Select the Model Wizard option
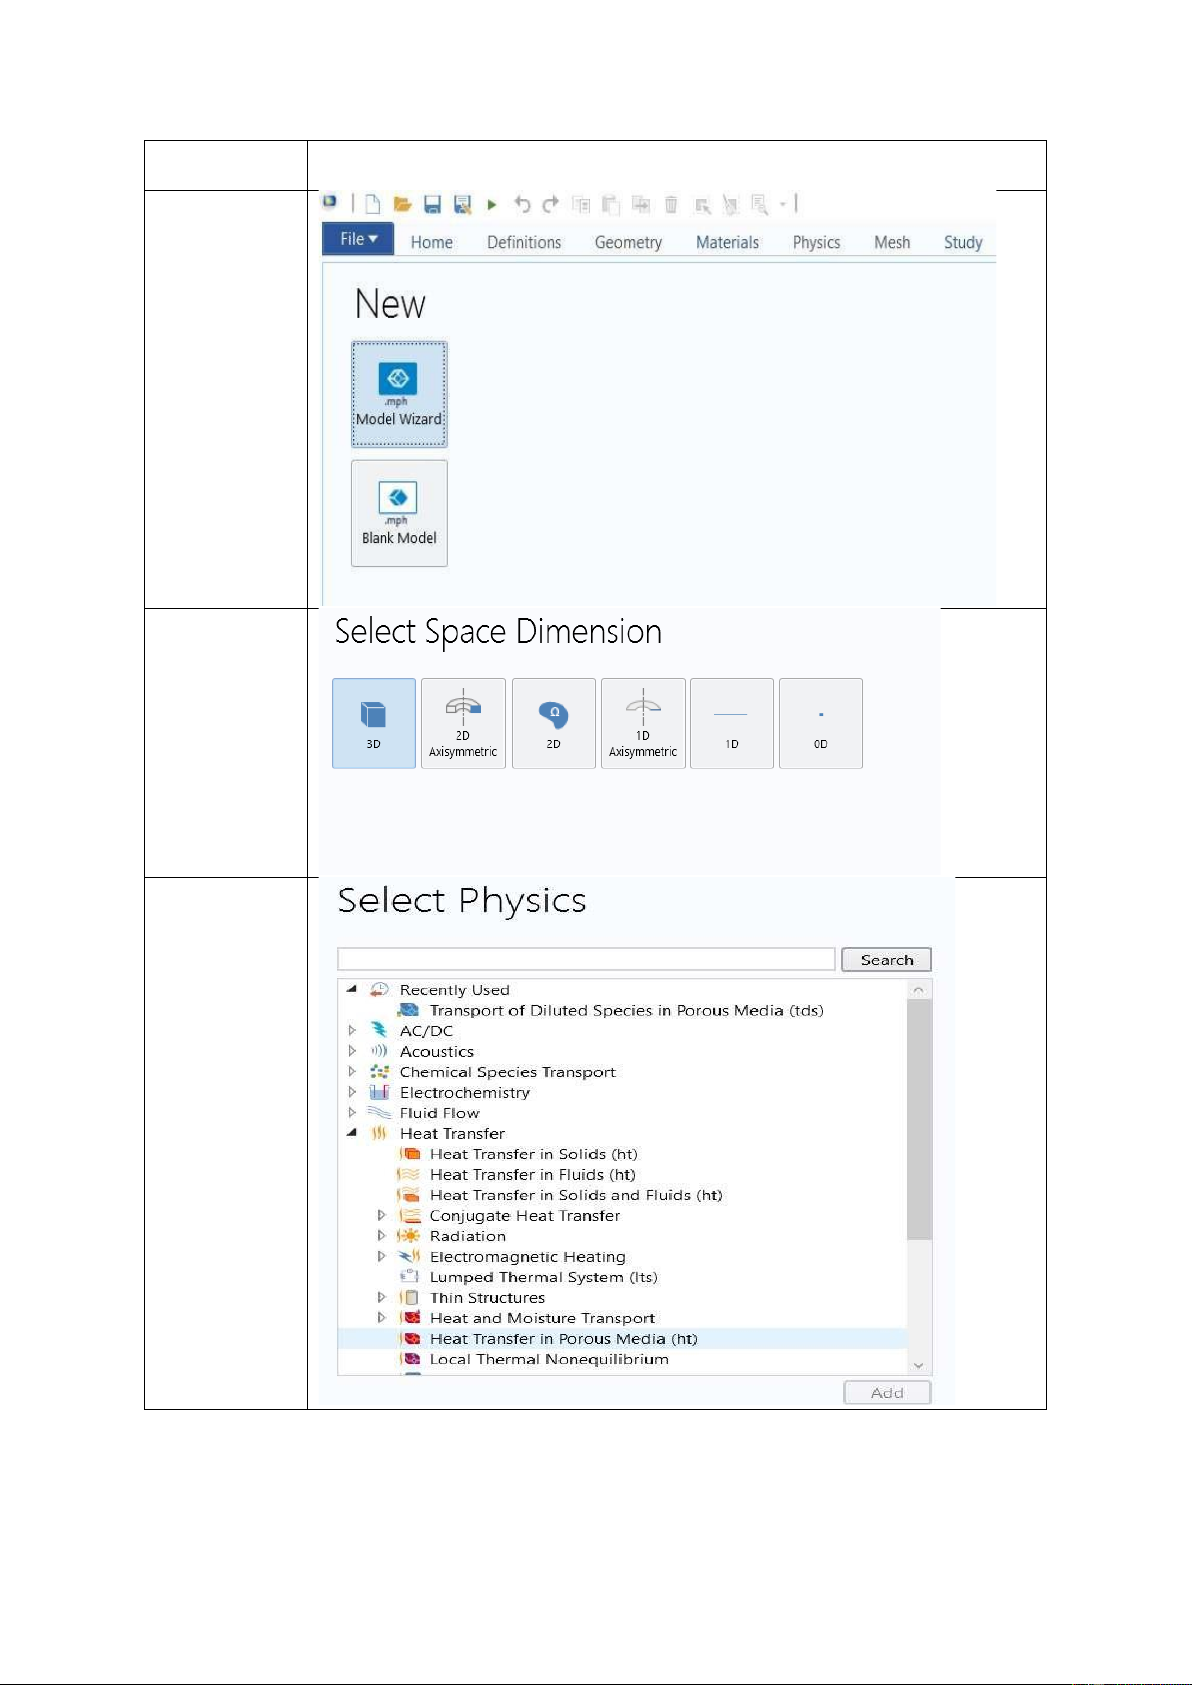 pyautogui.click(x=399, y=394)
